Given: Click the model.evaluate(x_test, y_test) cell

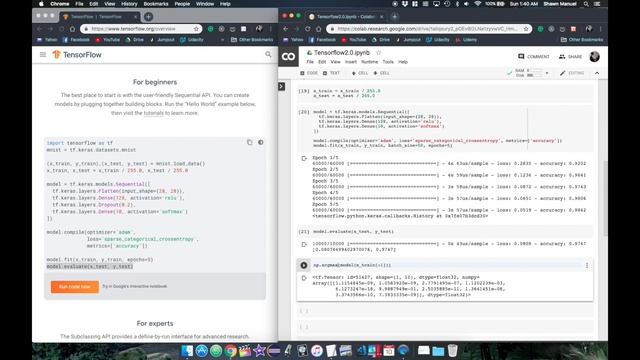Looking at the screenshot, I should coord(445,231).
